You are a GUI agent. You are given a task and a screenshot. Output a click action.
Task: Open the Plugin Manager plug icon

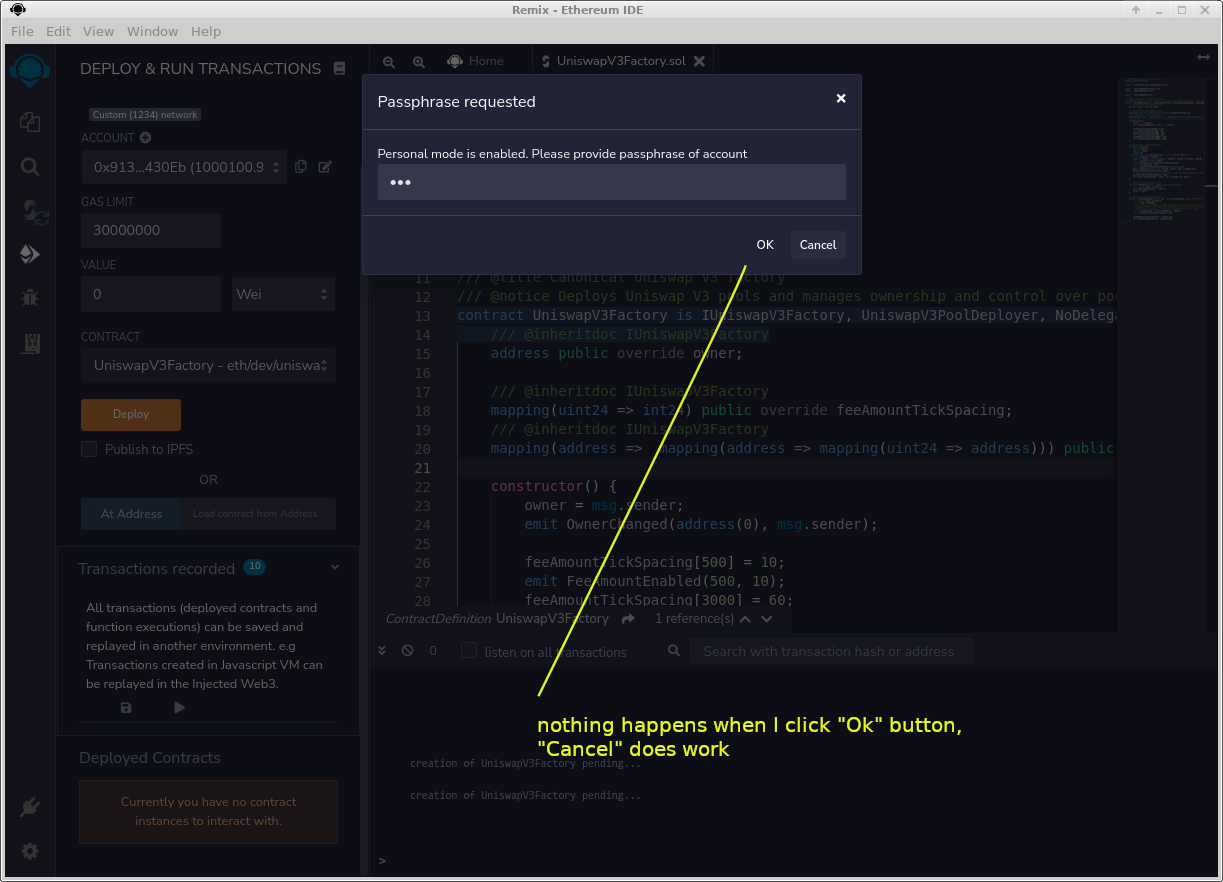point(29,807)
